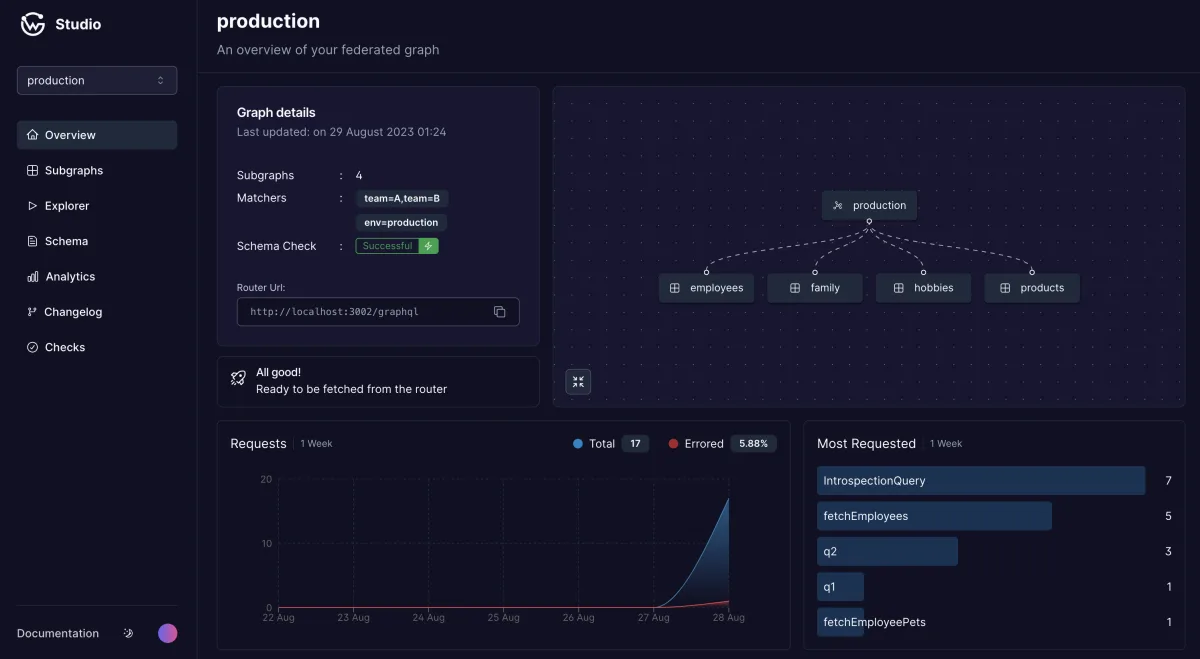This screenshot has width=1200, height=659.
Task: Click the rocket icon in All good panel
Action: 238,378
